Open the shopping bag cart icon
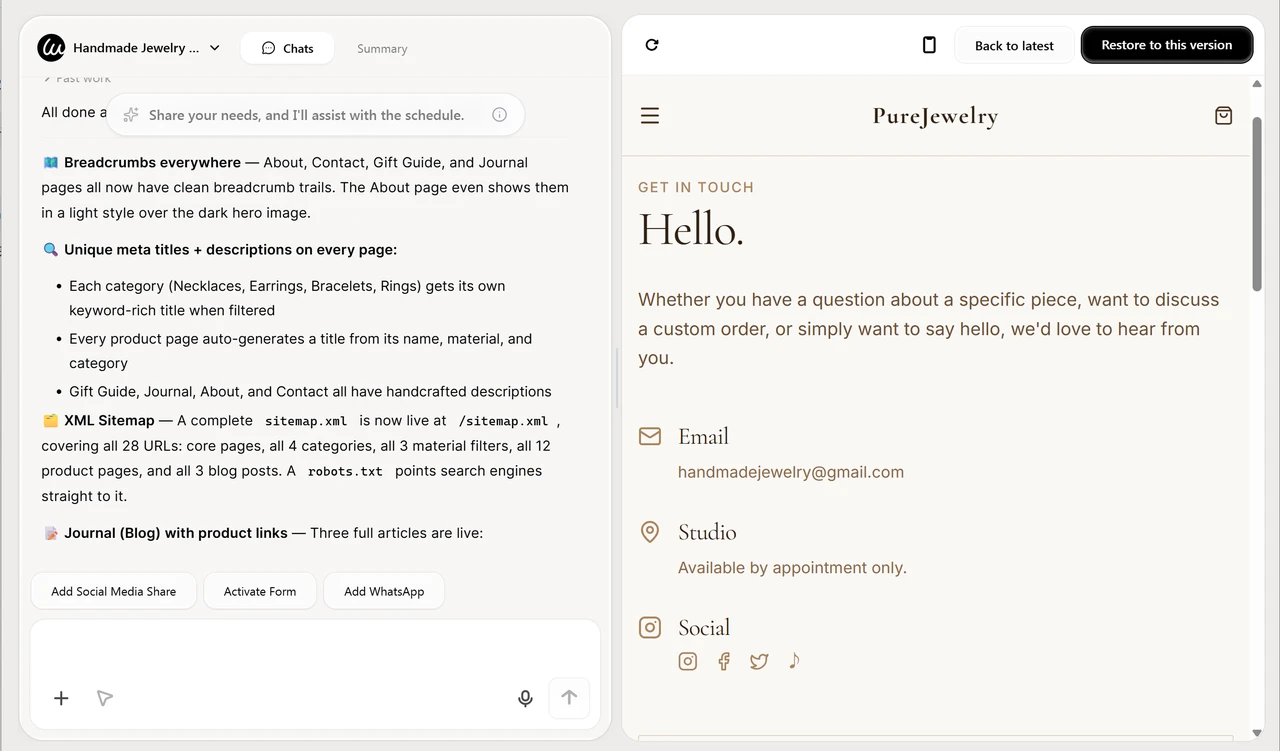This screenshot has height=751, width=1280. click(x=1223, y=116)
